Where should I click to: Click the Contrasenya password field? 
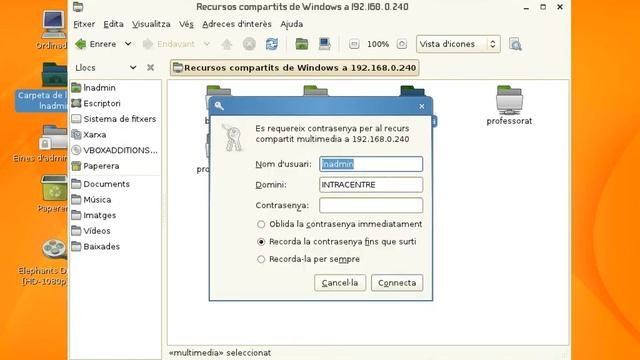371,205
